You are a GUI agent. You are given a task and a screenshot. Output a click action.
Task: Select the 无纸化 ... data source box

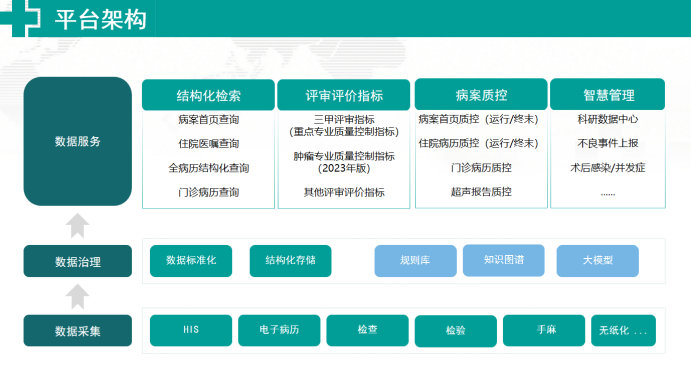(624, 330)
